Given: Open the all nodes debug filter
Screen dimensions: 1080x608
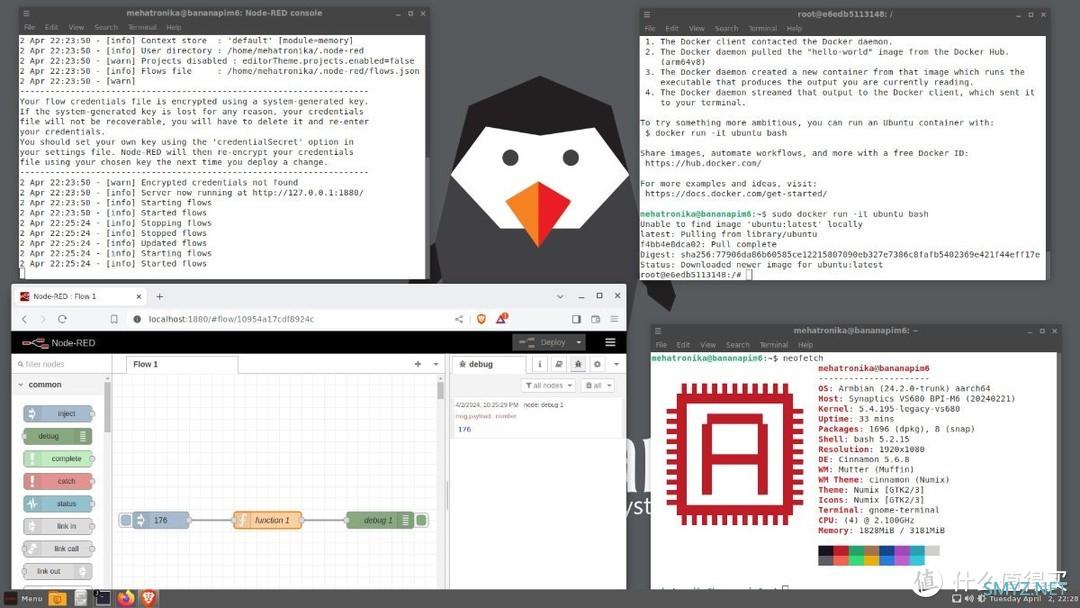Looking at the screenshot, I should click(x=548, y=386).
